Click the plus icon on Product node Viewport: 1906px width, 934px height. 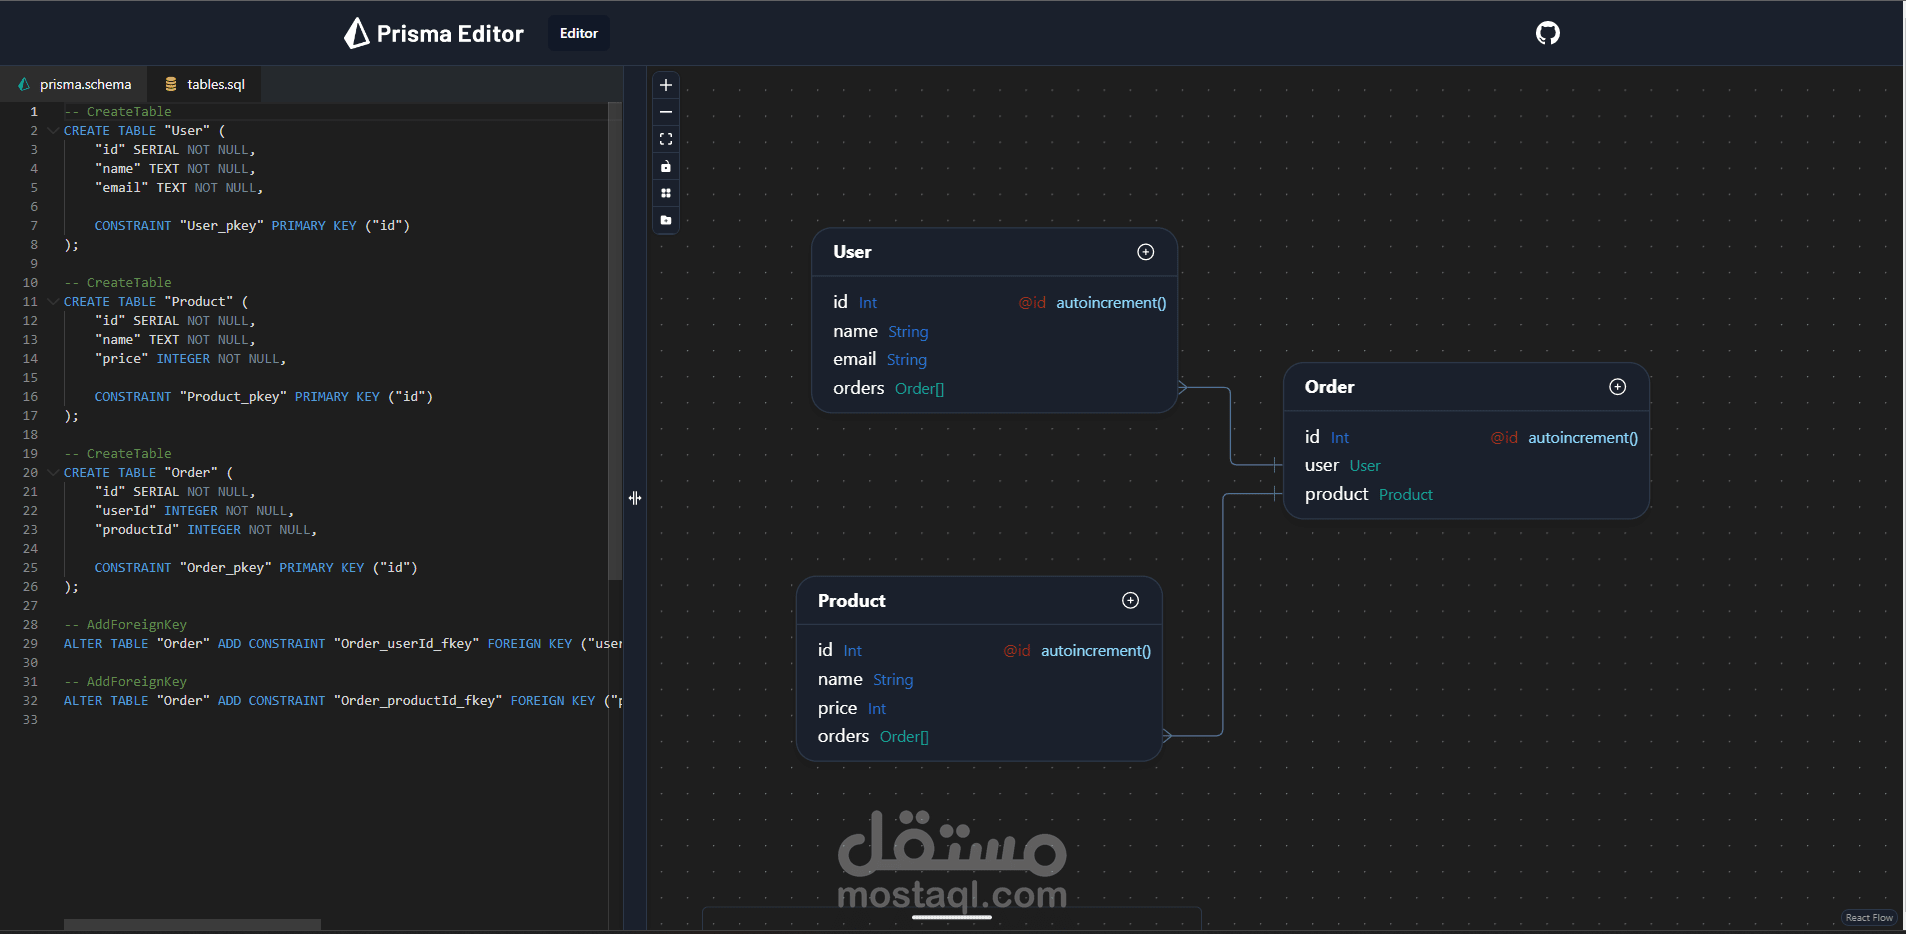click(x=1131, y=600)
